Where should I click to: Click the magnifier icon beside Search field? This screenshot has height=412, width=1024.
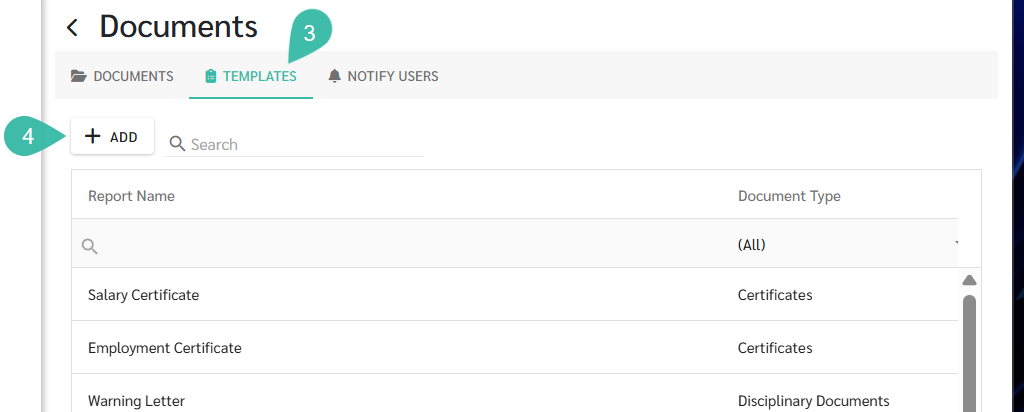point(177,144)
